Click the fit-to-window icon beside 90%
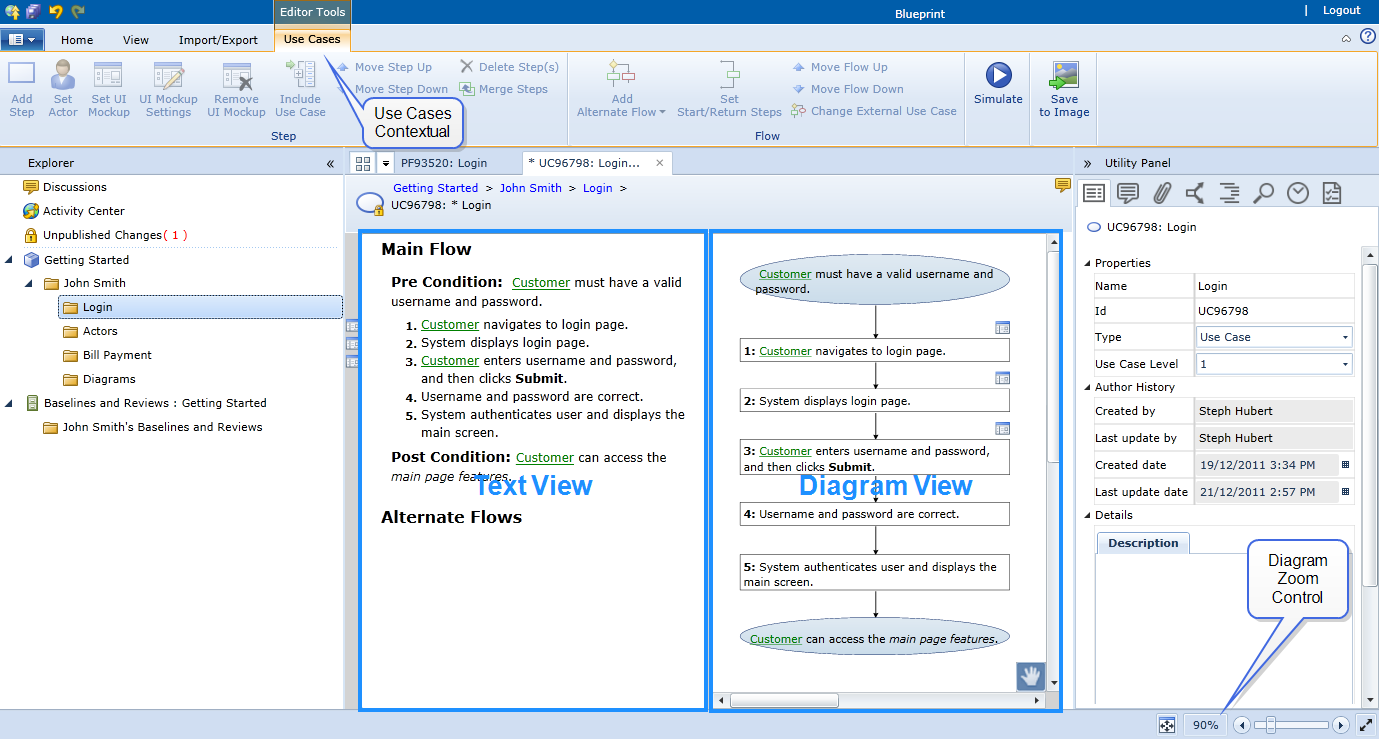Image resolution: width=1379 pixels, height=739 pixels. pyautogui.click(x=1166, y=725)
